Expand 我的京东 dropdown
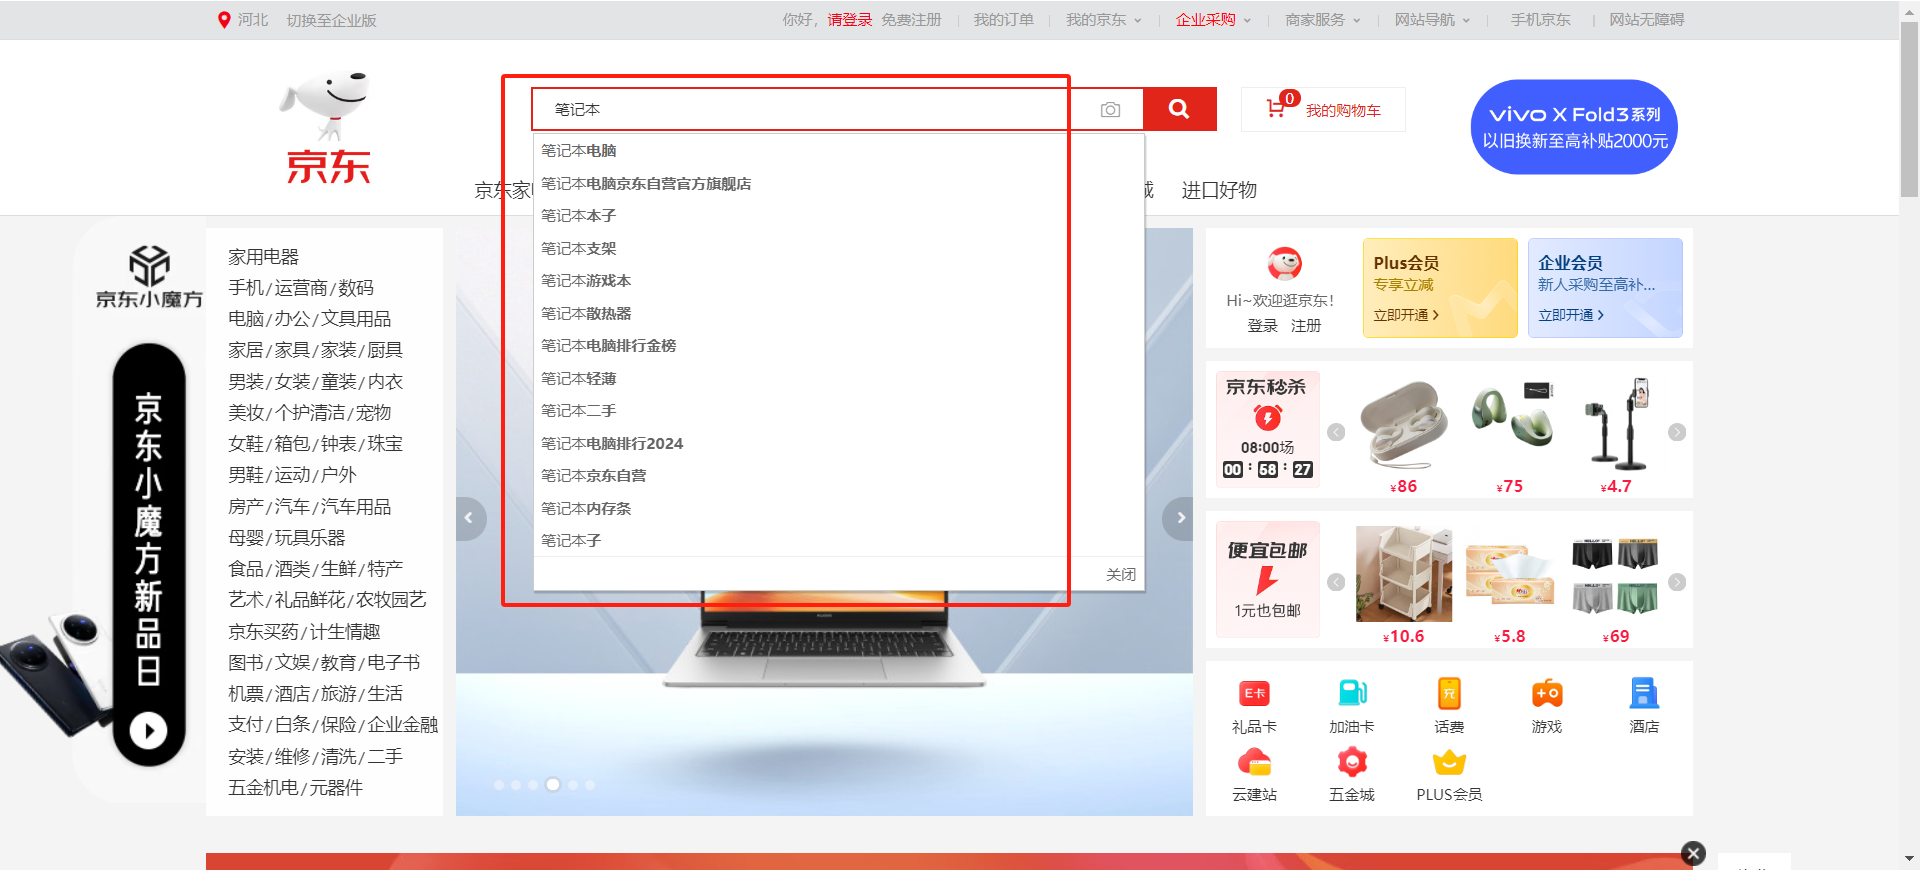Image resolution: width=1920 pixels, height=870 pixels. 1103,20
